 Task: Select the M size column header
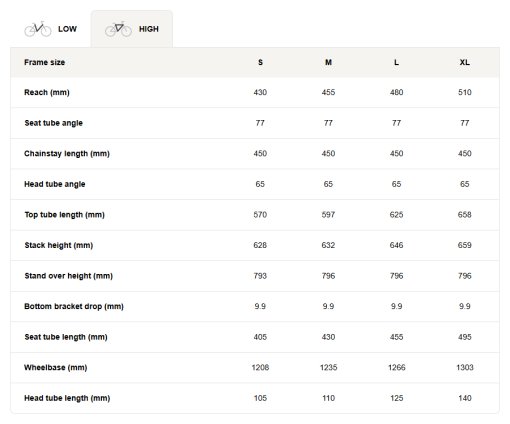328,62
